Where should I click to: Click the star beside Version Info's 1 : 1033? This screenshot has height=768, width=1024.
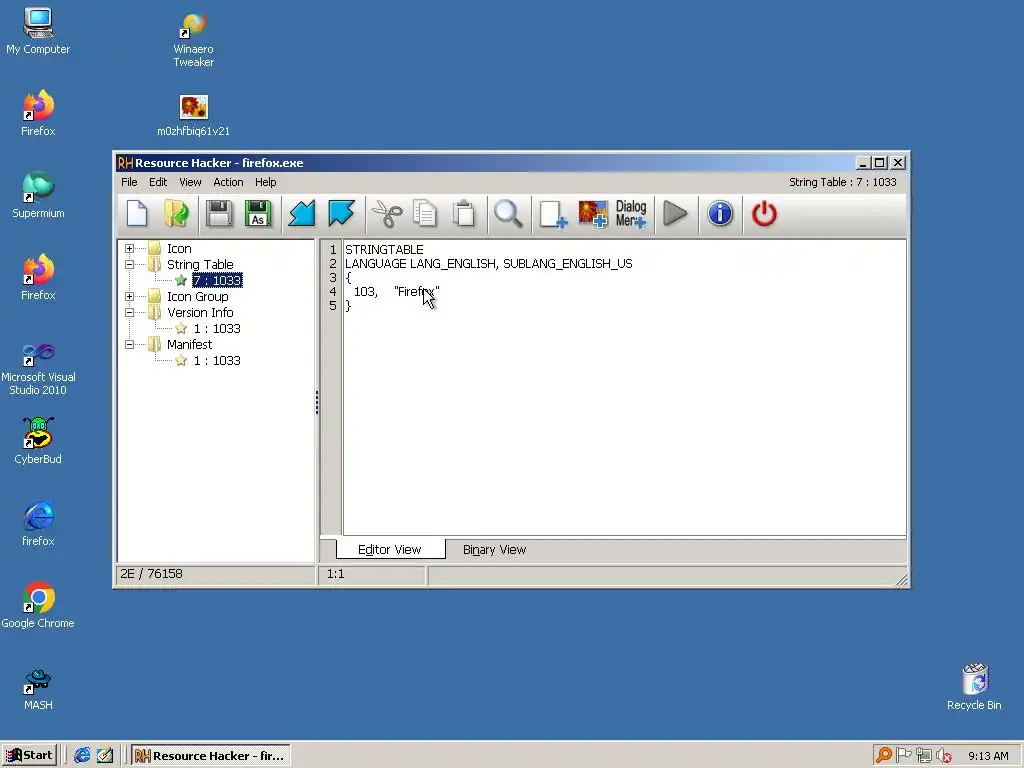[181, 328]
